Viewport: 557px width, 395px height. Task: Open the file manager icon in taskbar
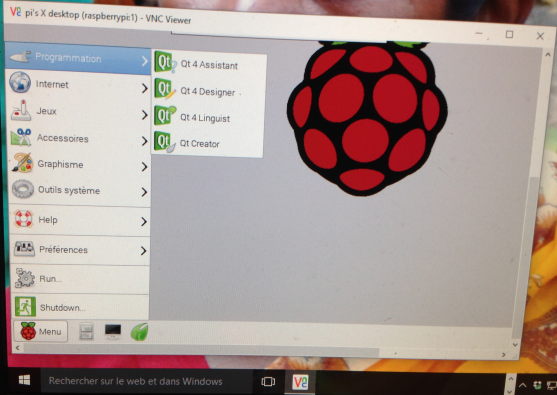point(86,332)
